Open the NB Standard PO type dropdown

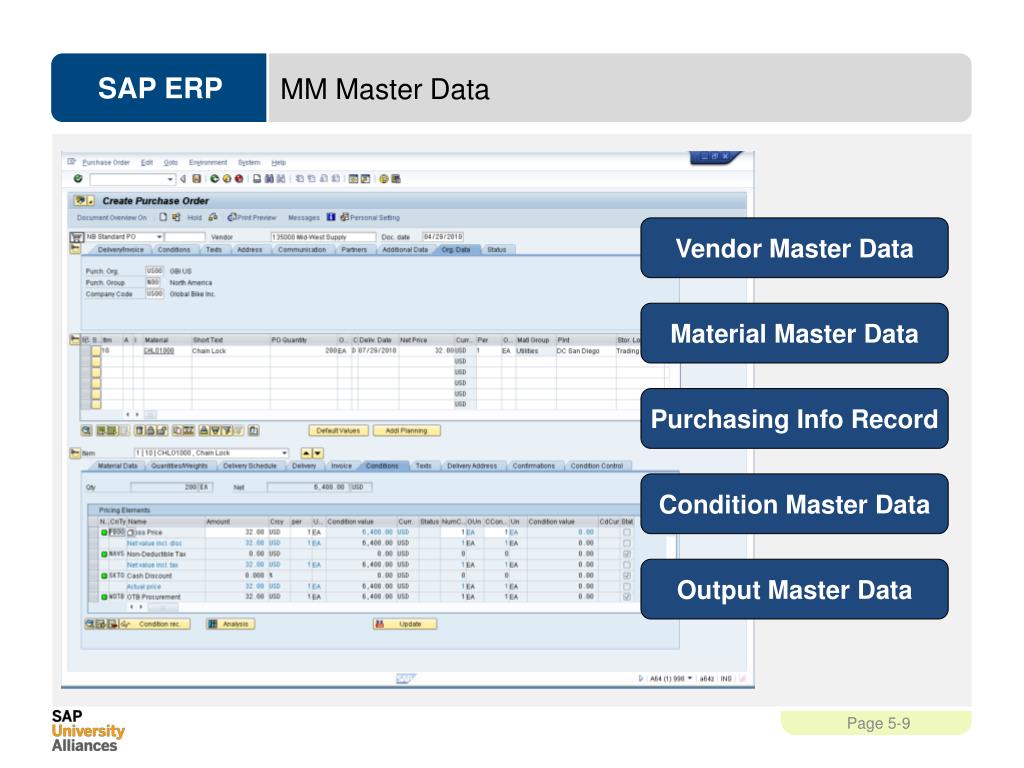(159, 236)
